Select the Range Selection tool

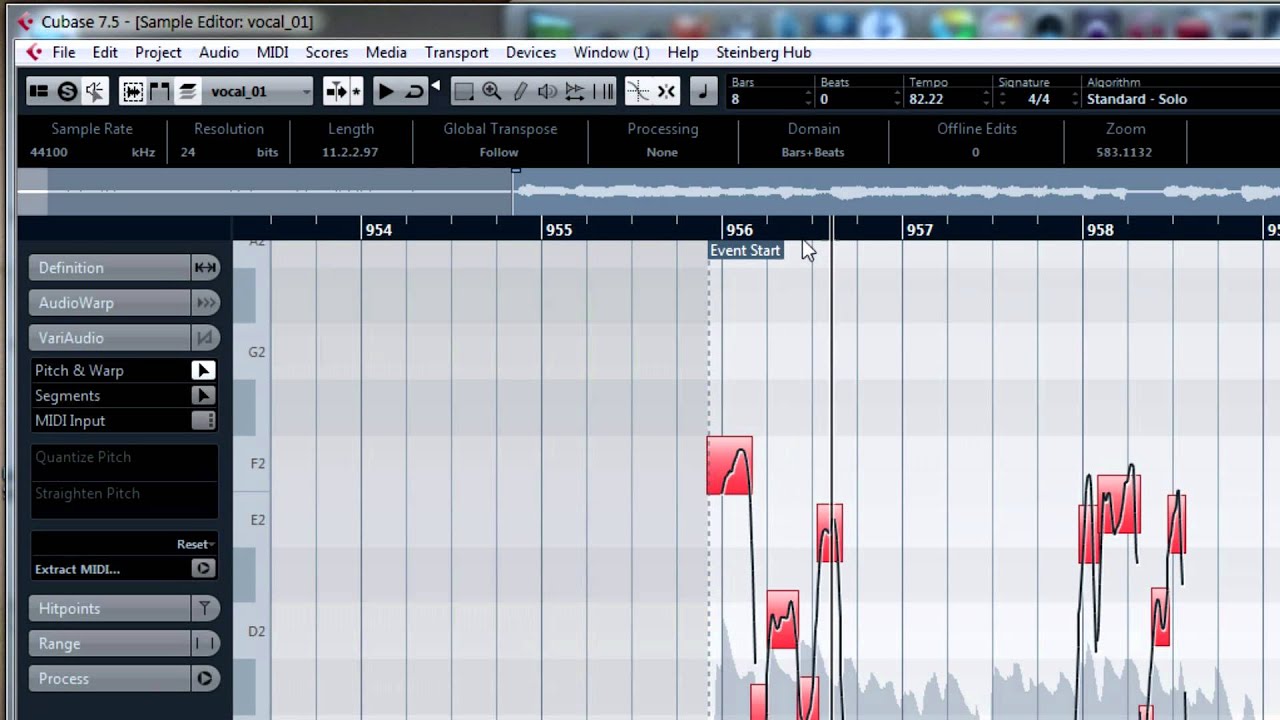(463, 92)
